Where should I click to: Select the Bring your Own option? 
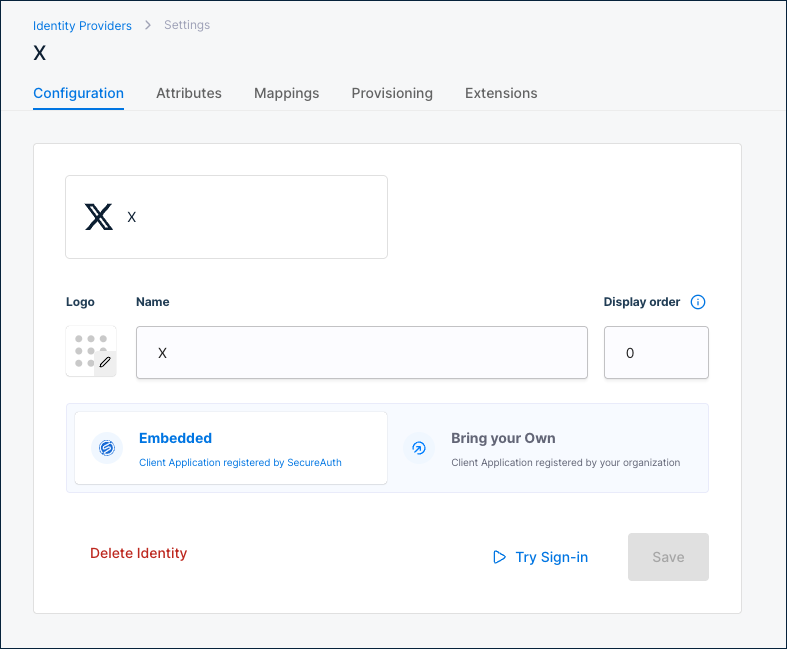point(548,448)
